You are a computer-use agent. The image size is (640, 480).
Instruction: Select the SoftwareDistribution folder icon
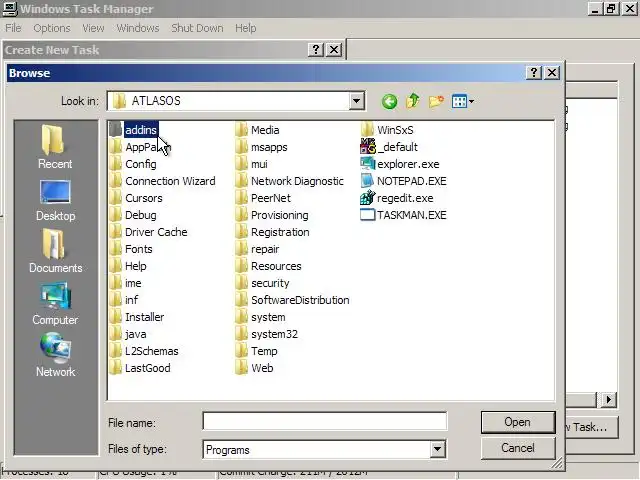[x=242, y=300]
